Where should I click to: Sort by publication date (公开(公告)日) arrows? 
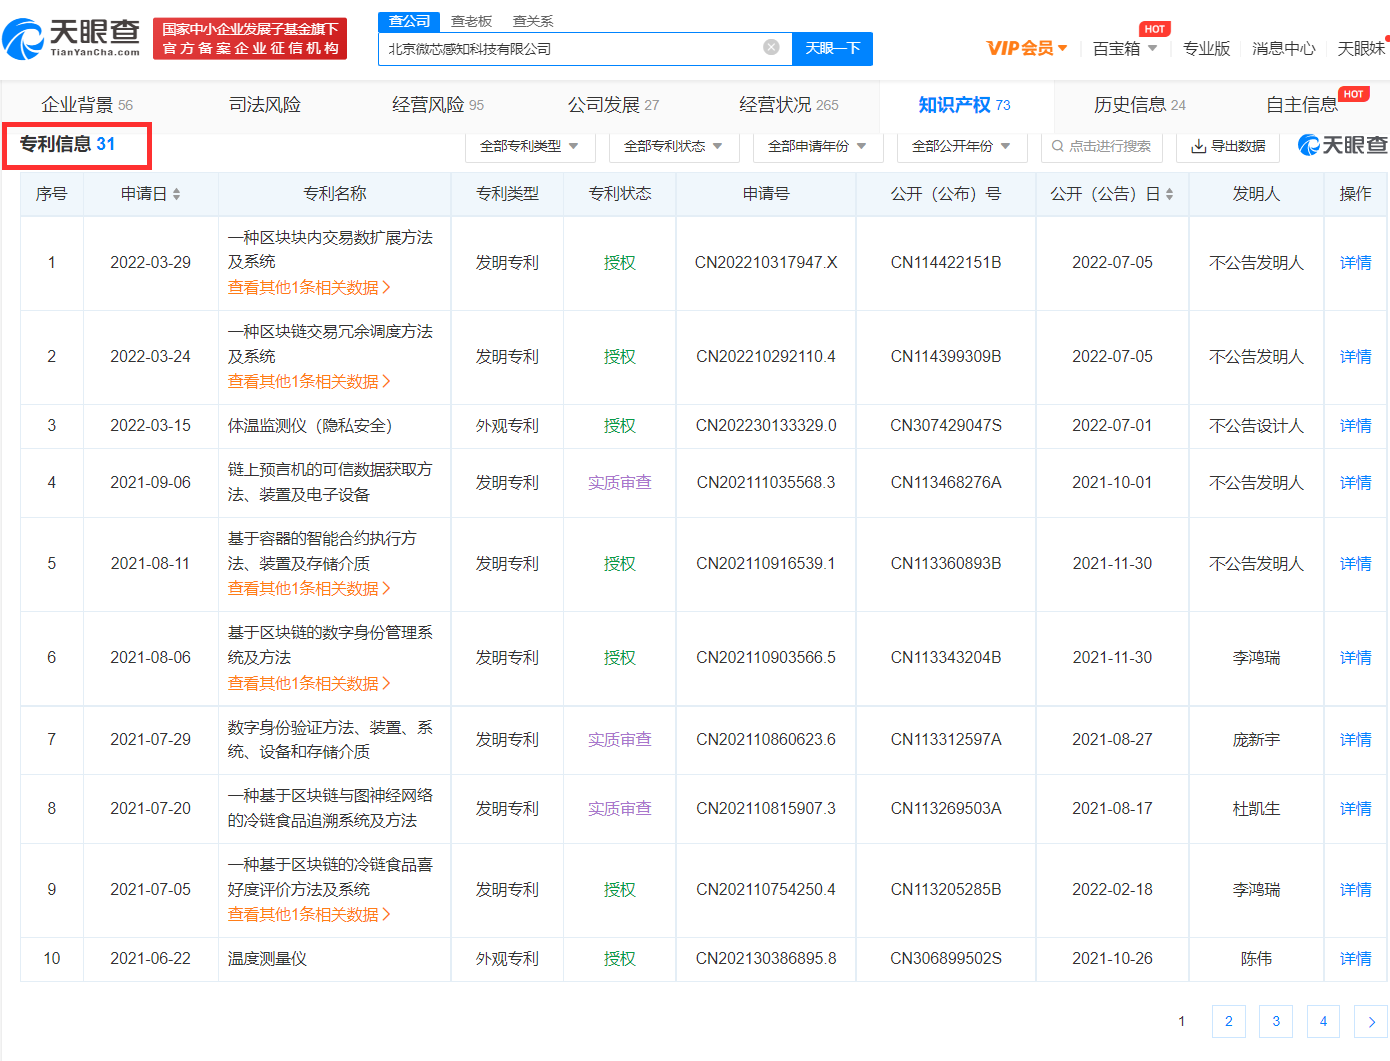pos(1169,194)
